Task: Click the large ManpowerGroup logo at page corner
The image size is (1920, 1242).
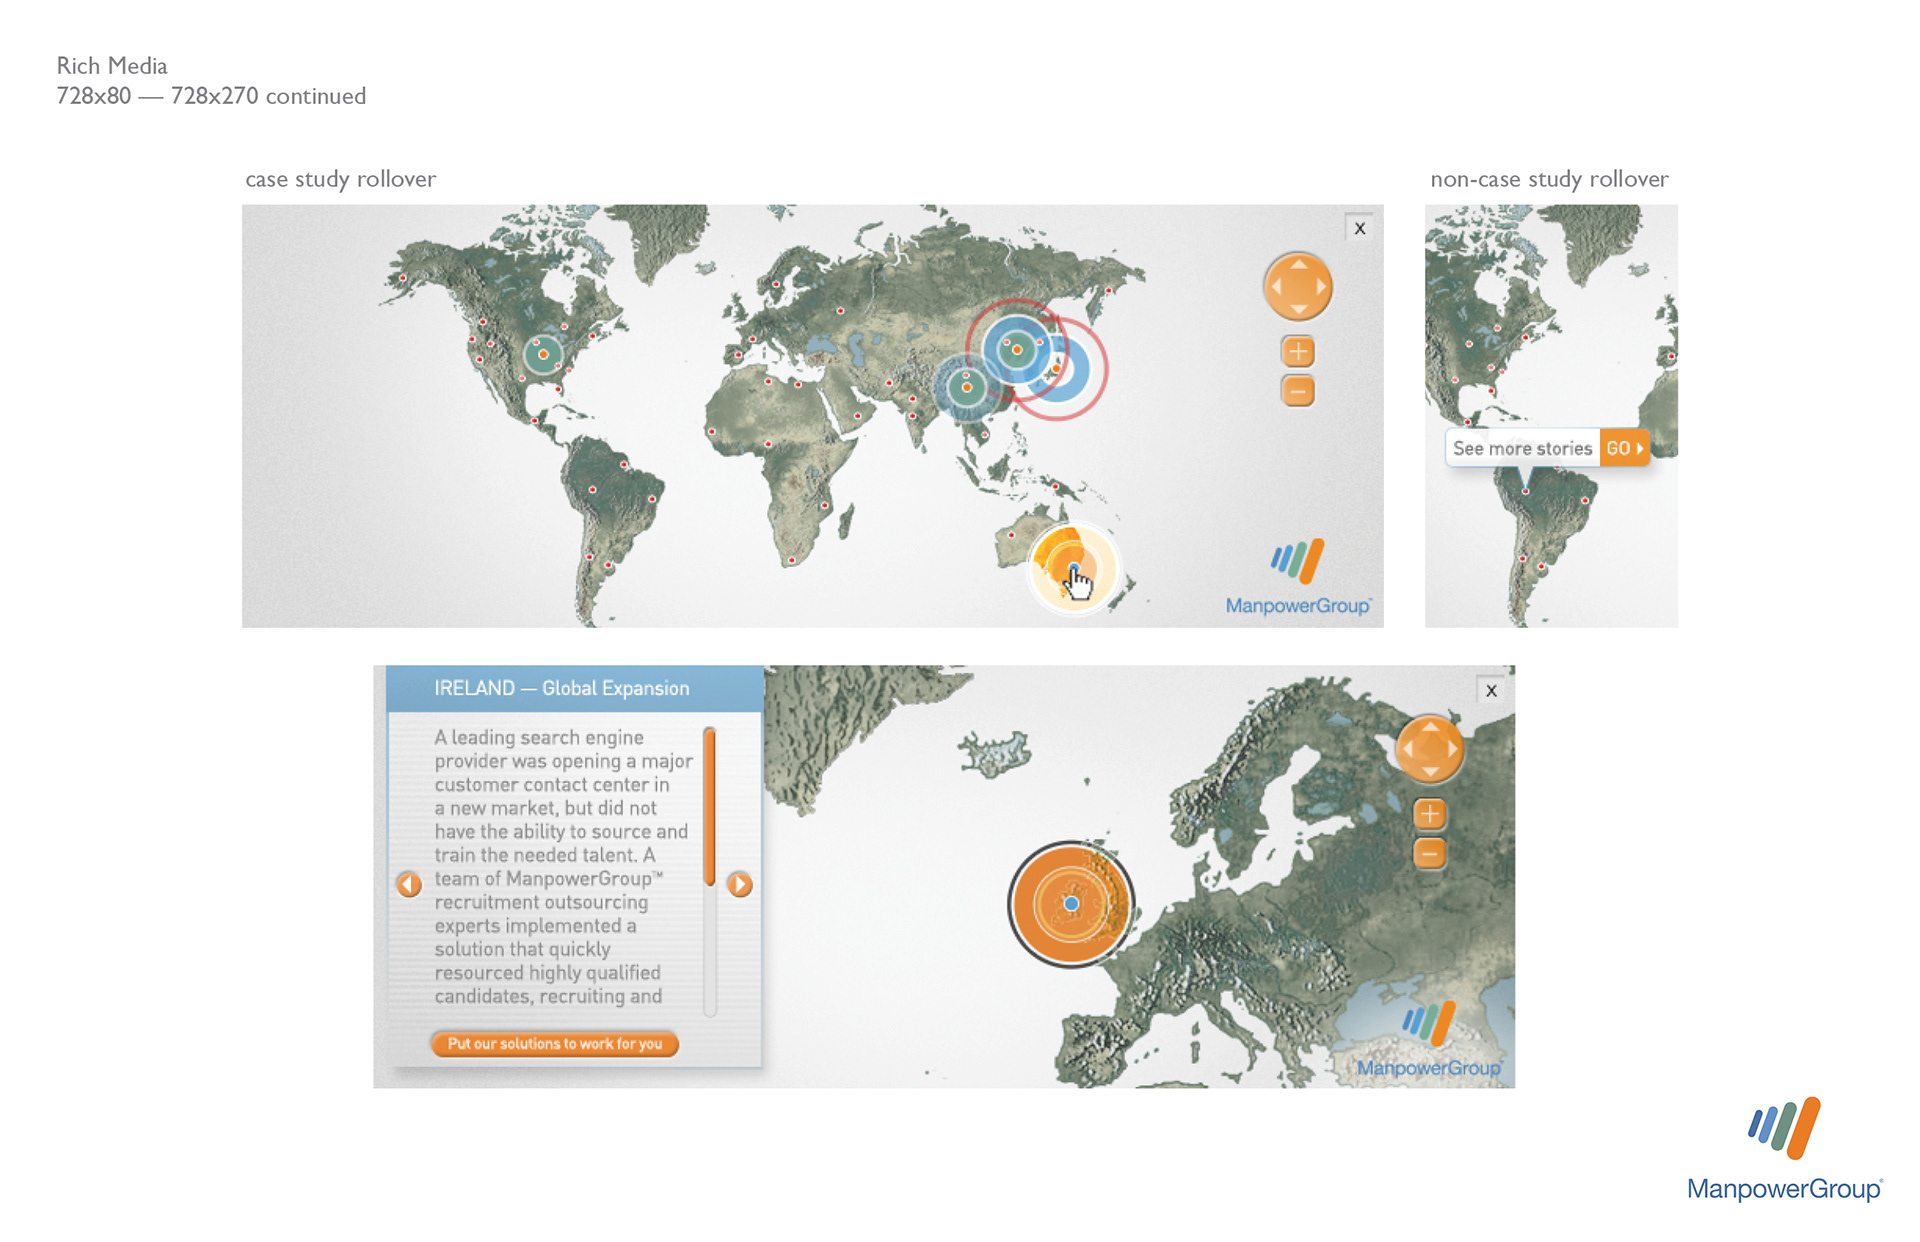Action: [1785, 1149]
